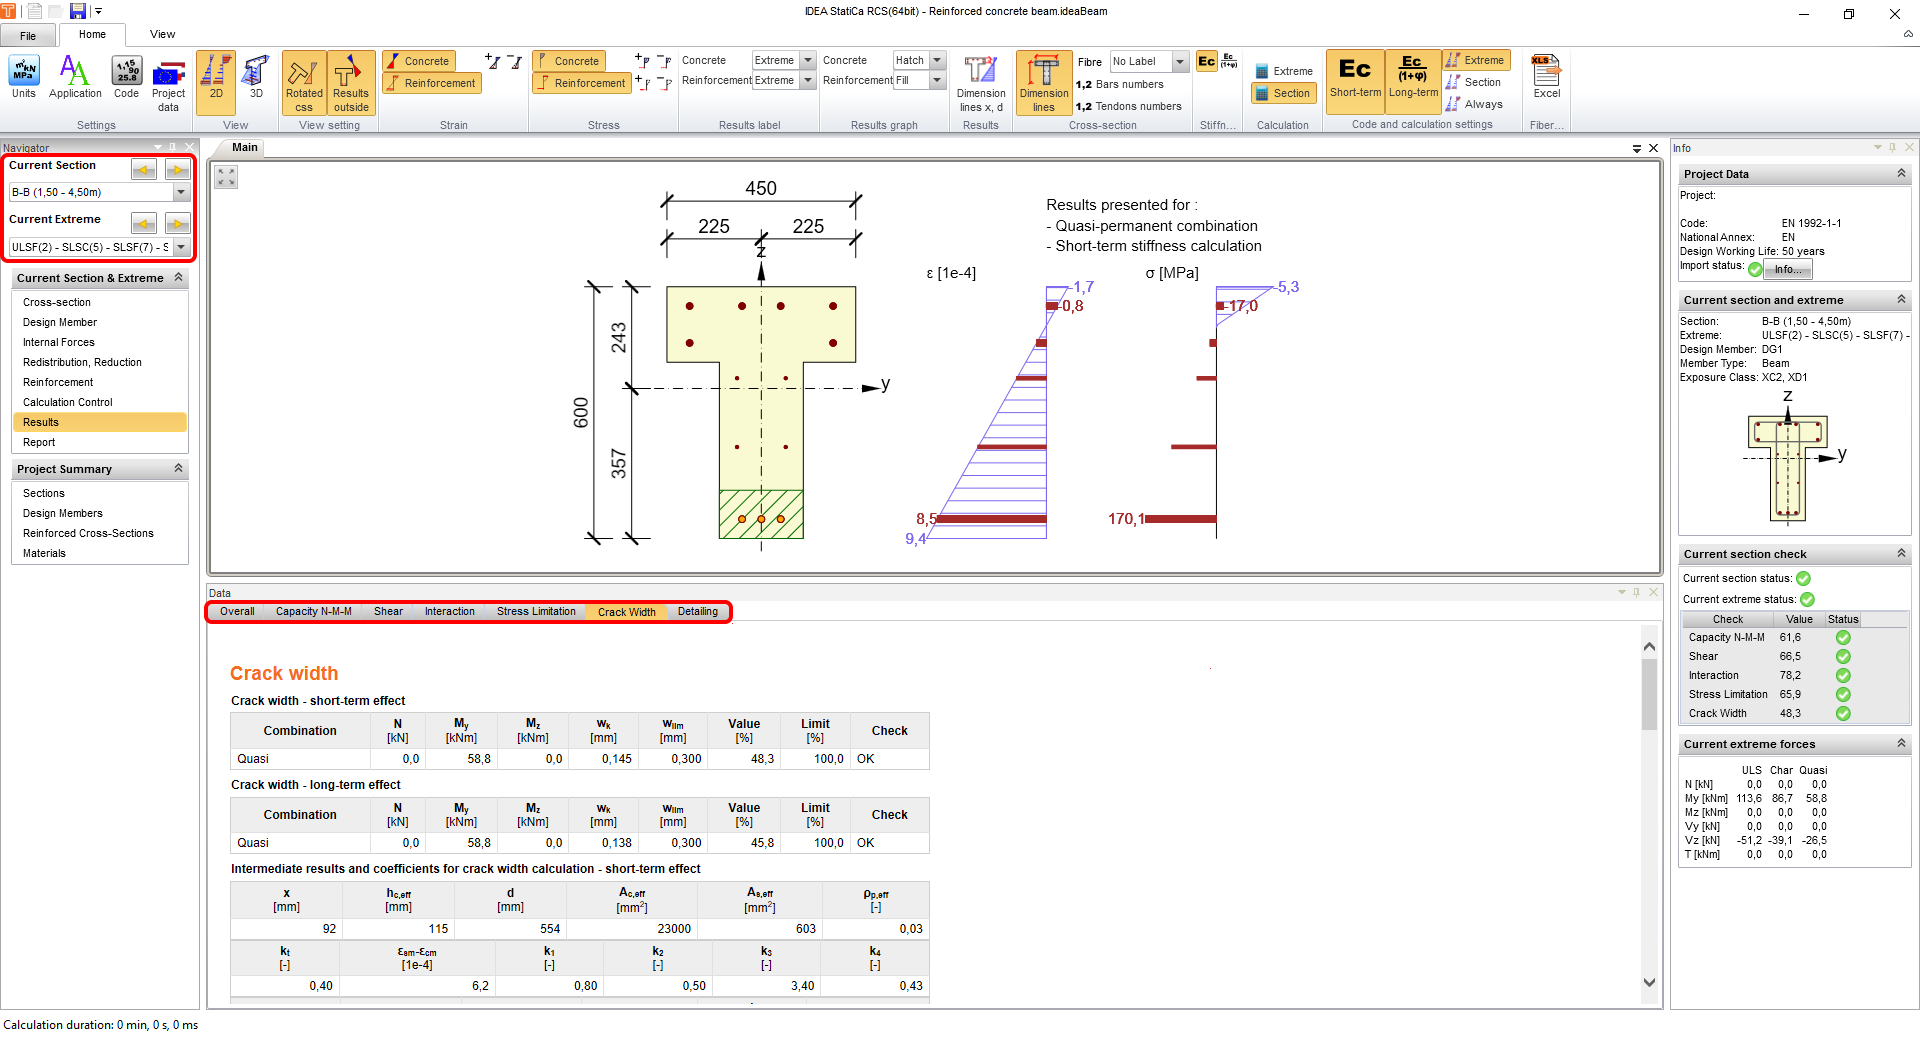The height and width of the screenshot is (1040, 1920).
Task: Select Calculation Section button
Action: tap(1284, 93)
